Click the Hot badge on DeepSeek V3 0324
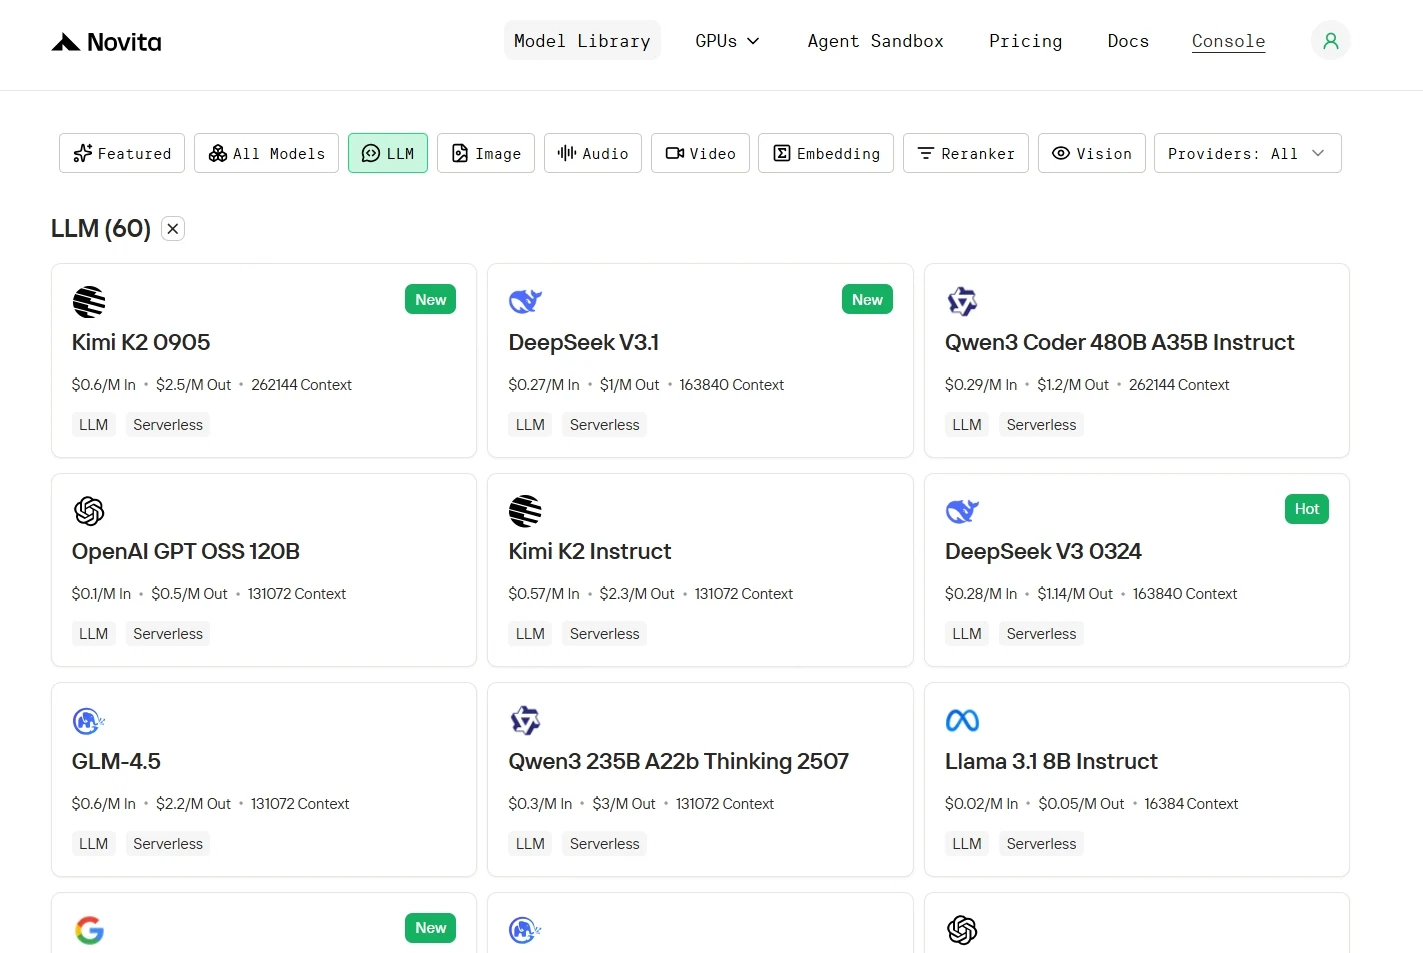This screenshot has width=1423, height=953. tap(1306, 509)
